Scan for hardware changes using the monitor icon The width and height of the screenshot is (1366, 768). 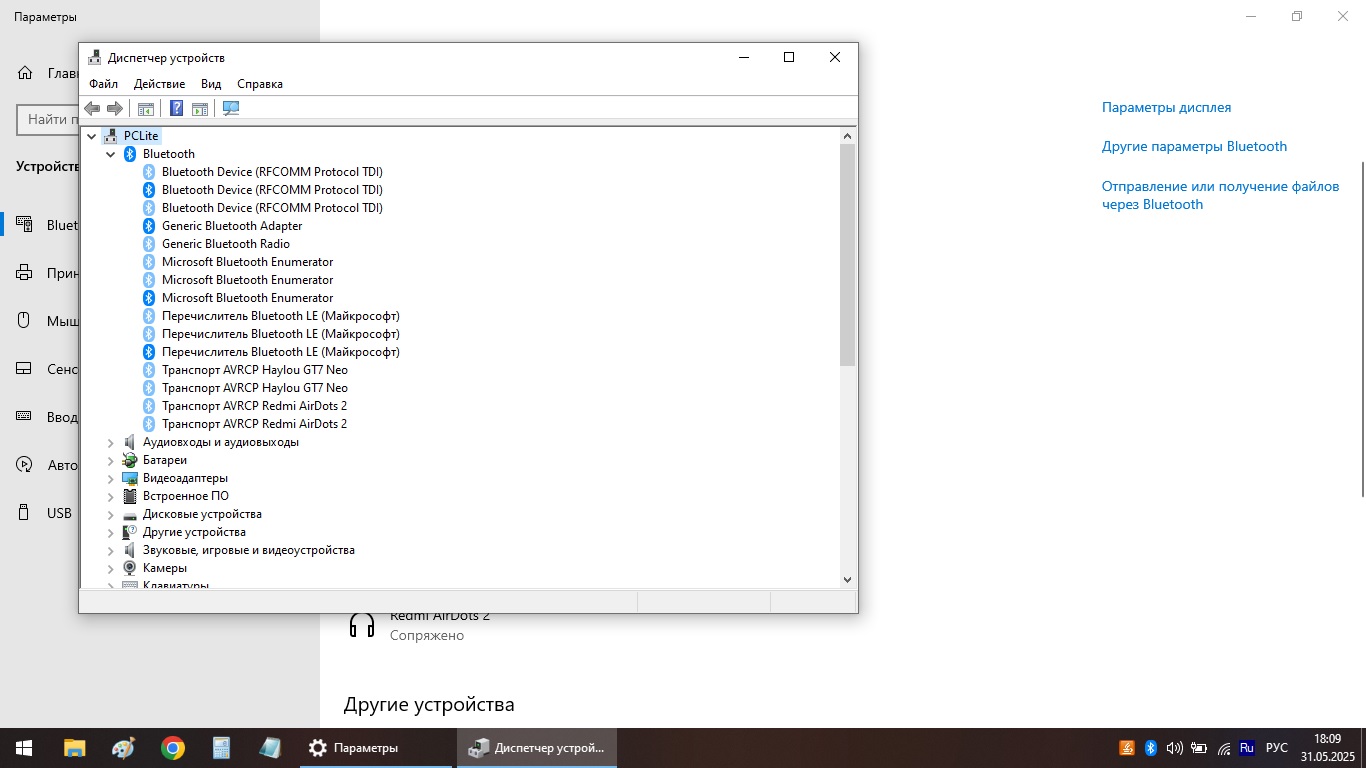point(231,108)
